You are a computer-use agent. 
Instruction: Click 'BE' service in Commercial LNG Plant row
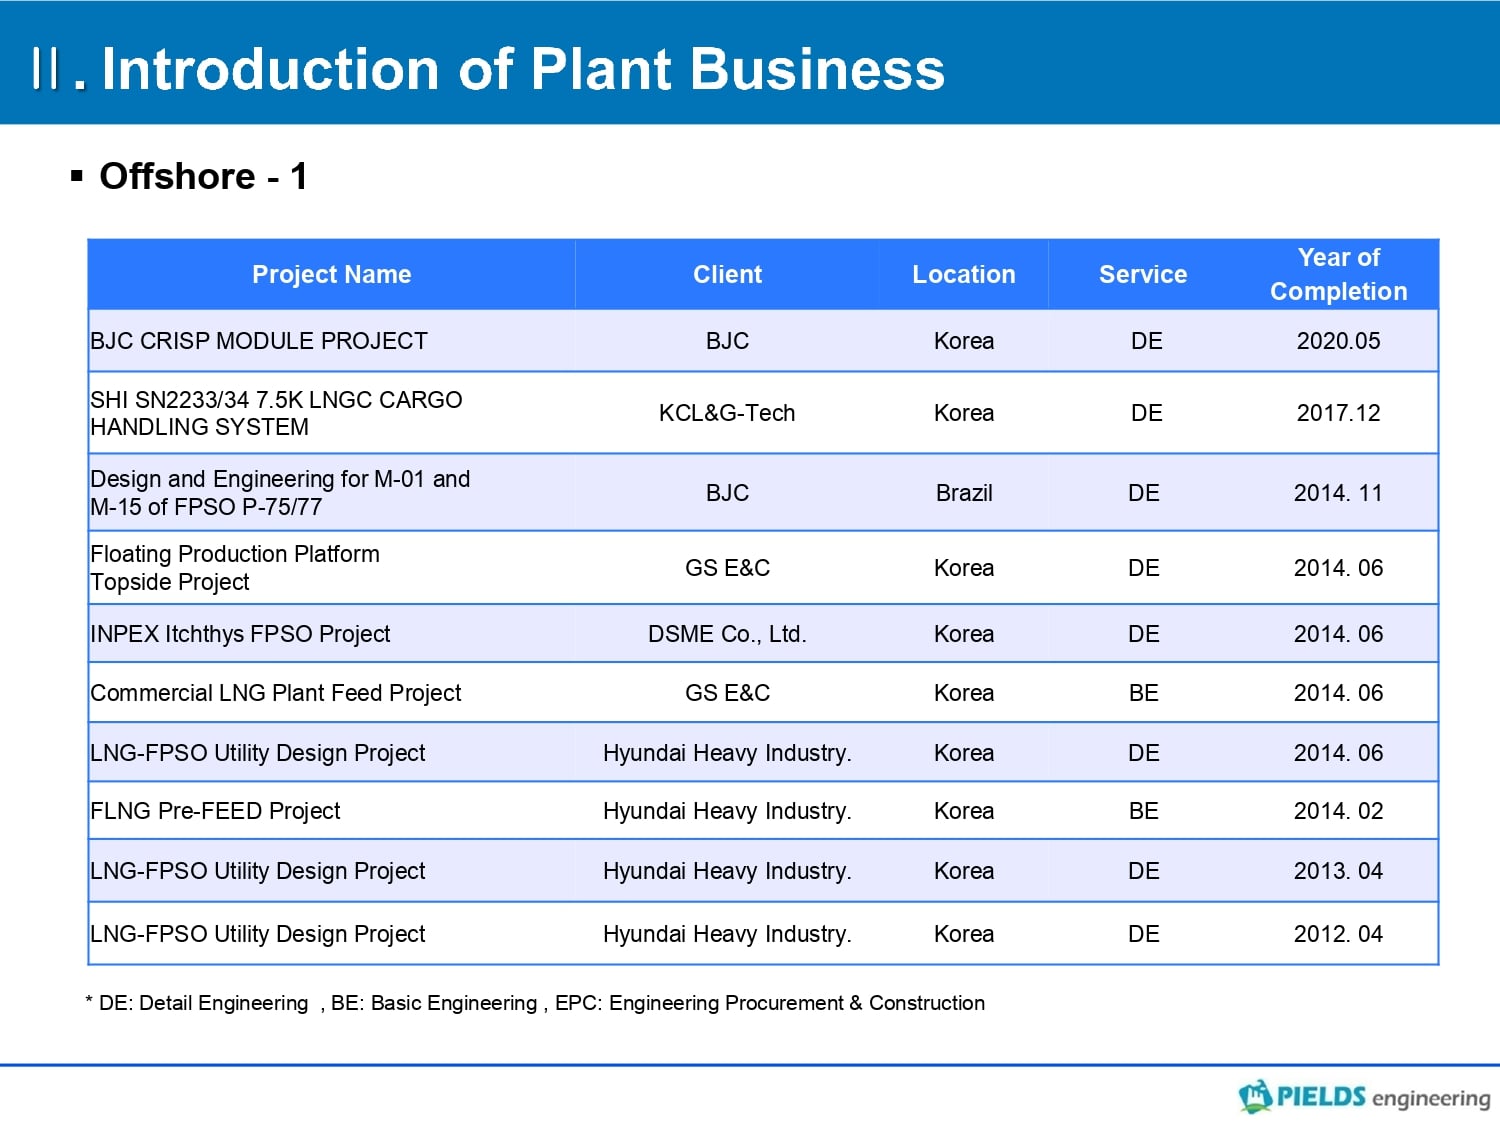(1143, 693)
